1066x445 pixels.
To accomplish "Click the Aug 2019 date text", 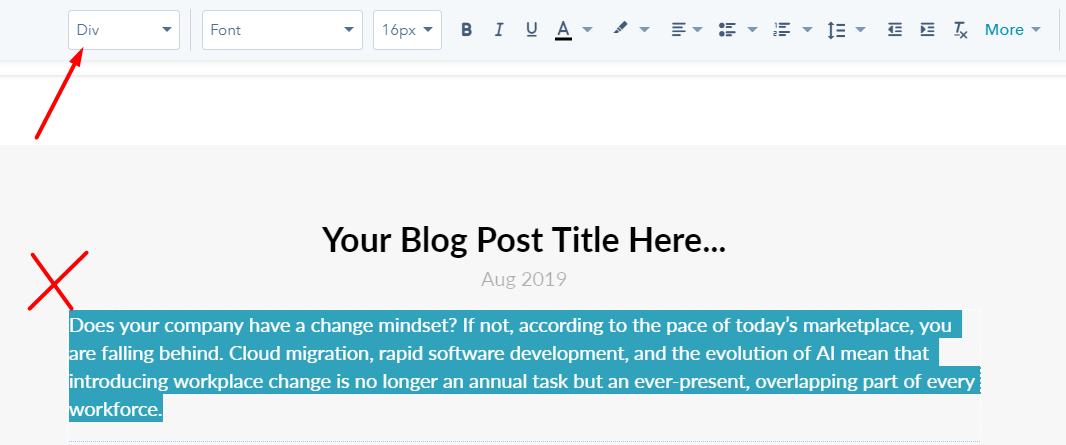I will point(523,279).
